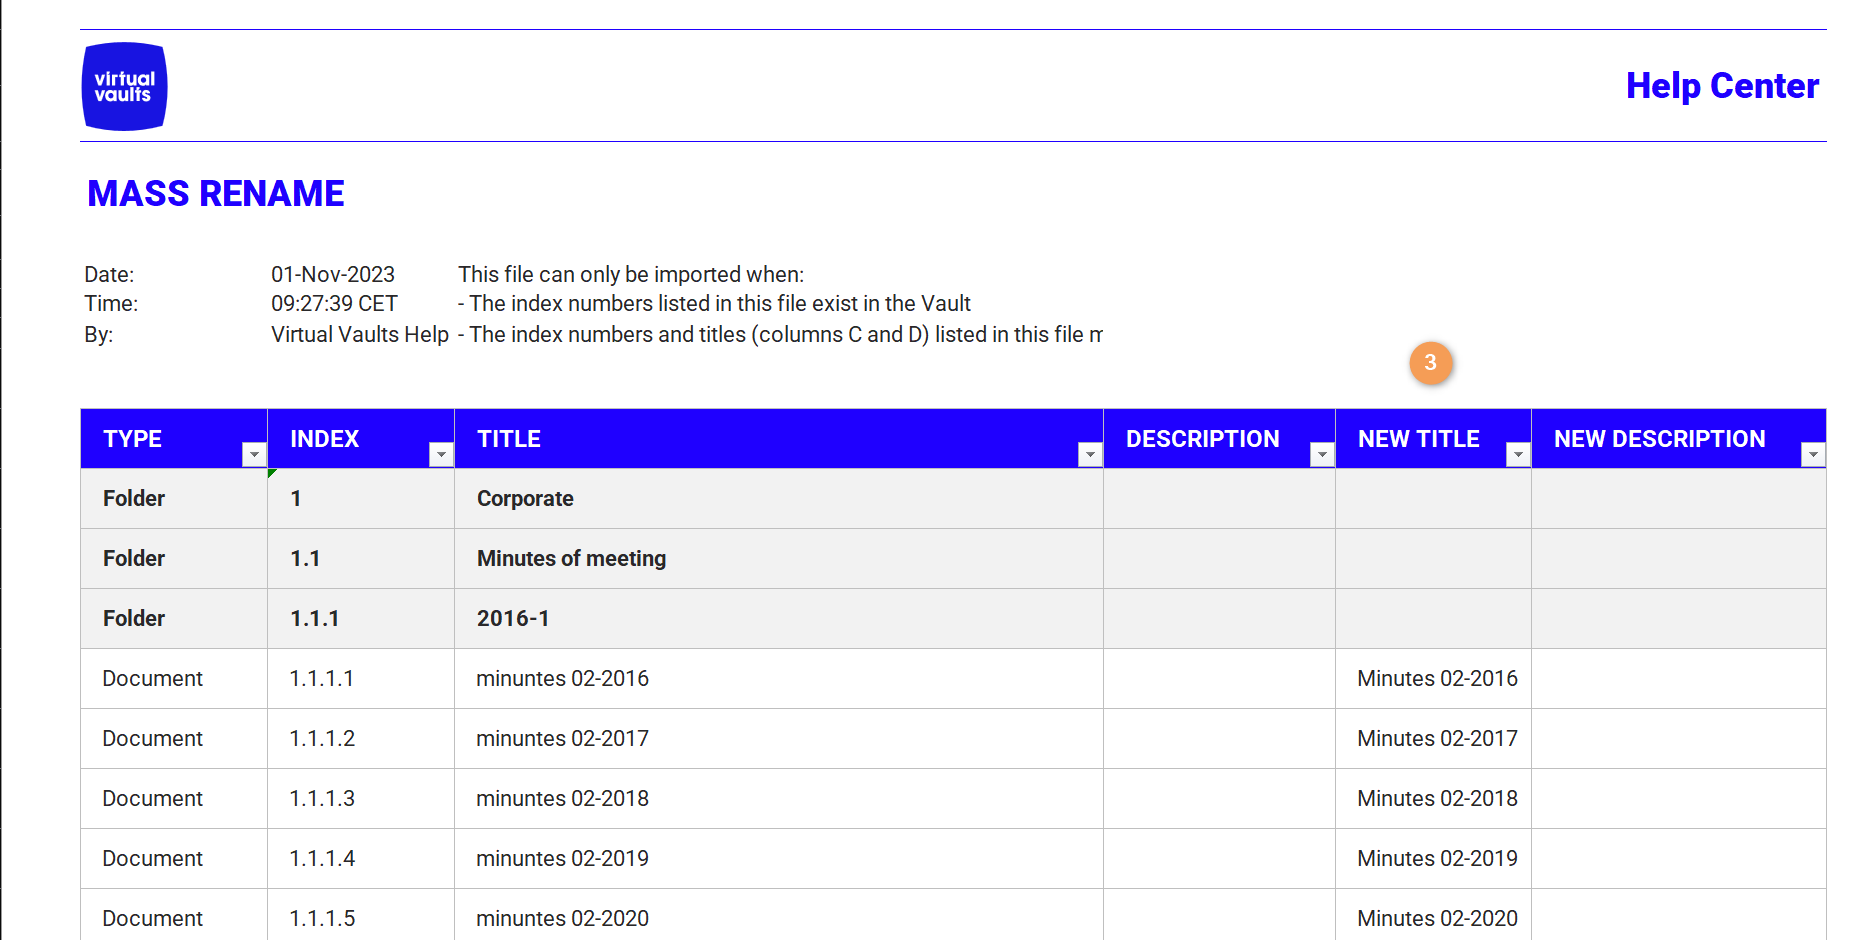Open the INDEX column filter dropdown
The width and height of the screenshot is (1867, 940).
click(441, 455)
